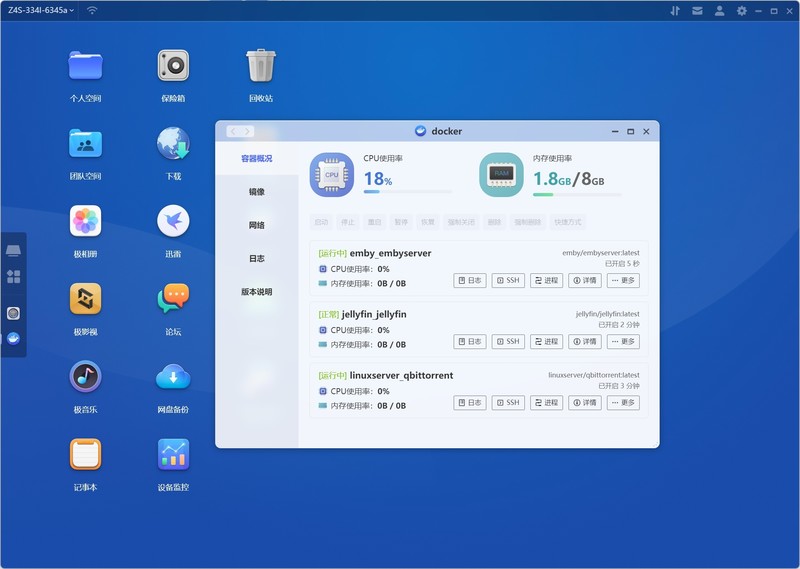Open 更多 menu for linuxserver_qbittorrent
The height and width of the screenshot is (569, 800).
(623, 403)
